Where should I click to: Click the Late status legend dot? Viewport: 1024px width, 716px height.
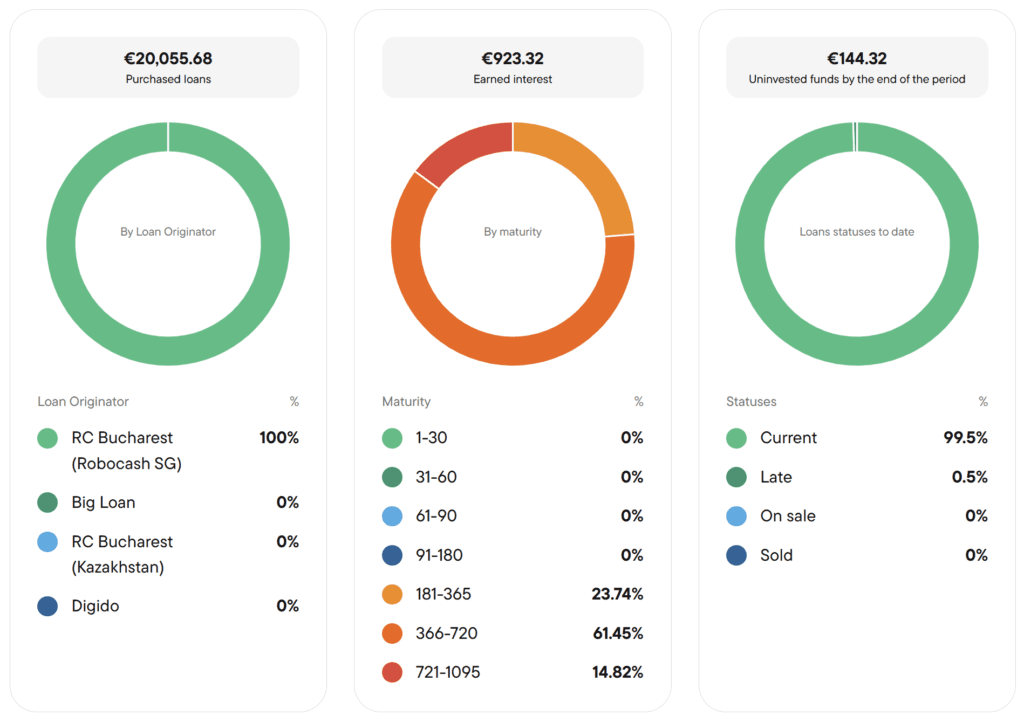coord(737,478)
